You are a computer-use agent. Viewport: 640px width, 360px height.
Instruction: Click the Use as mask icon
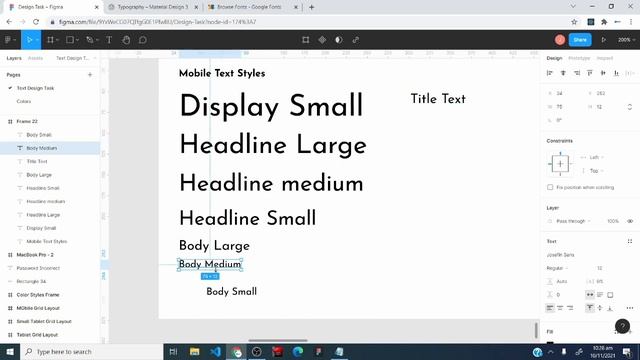[338, 40]
